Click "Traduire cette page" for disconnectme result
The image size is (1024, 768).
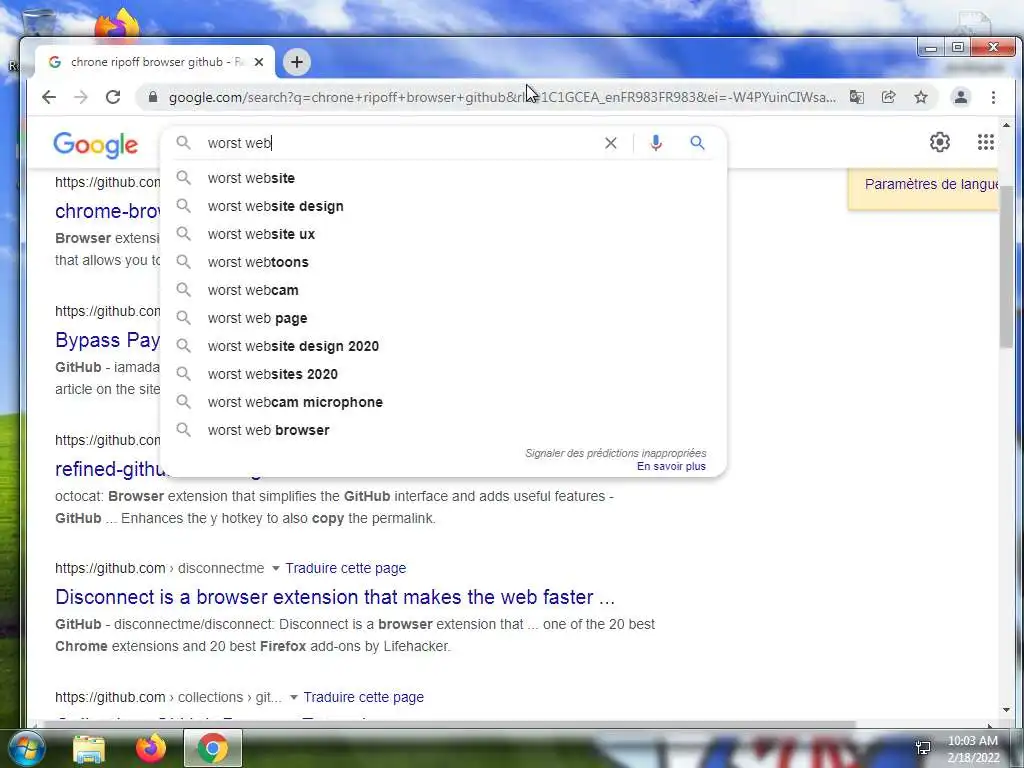pos(345,568)
